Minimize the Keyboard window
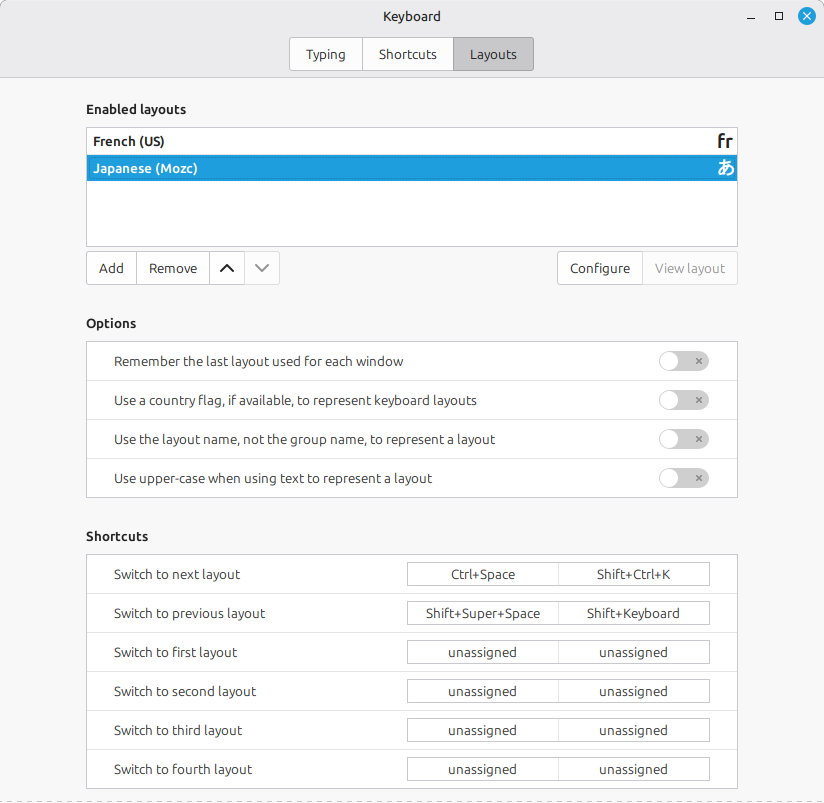 [752, 16]
